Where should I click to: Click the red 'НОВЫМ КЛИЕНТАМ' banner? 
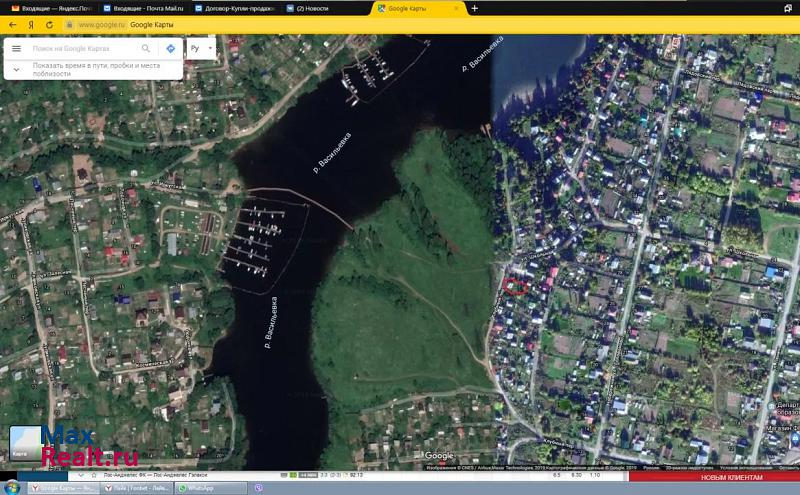728,477
